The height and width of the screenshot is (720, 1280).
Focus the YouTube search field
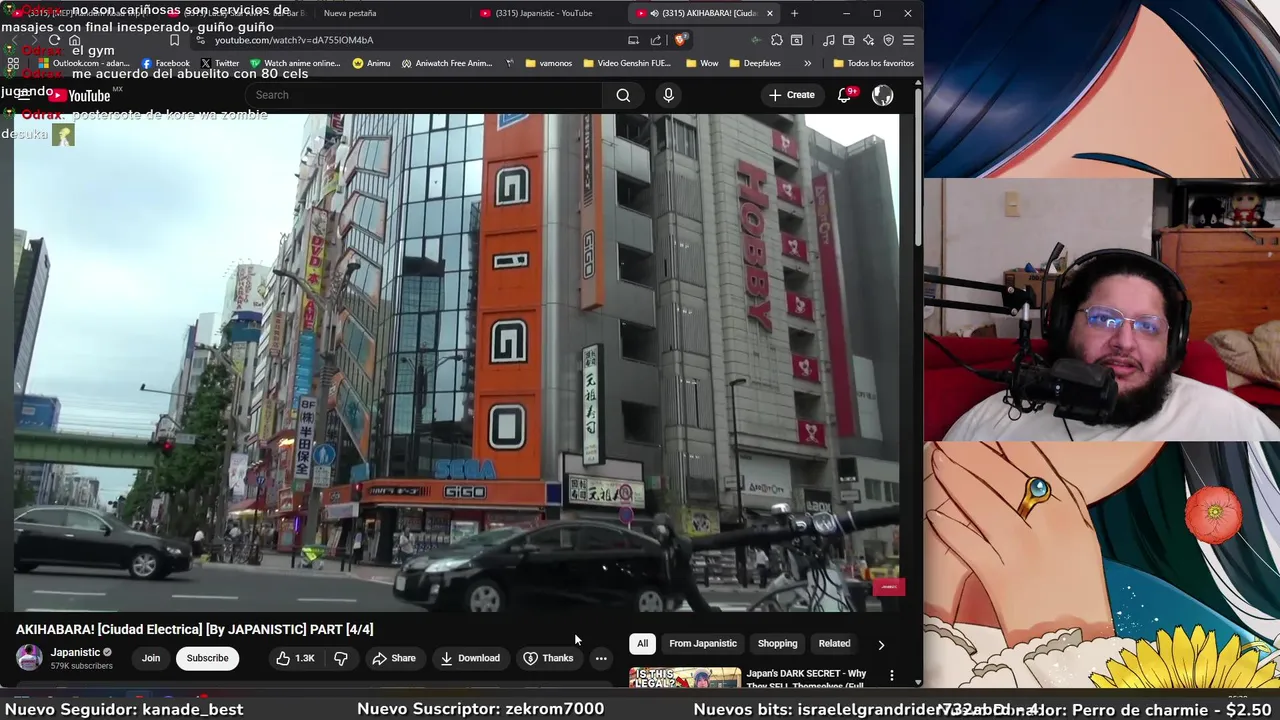tap(422, 95)
